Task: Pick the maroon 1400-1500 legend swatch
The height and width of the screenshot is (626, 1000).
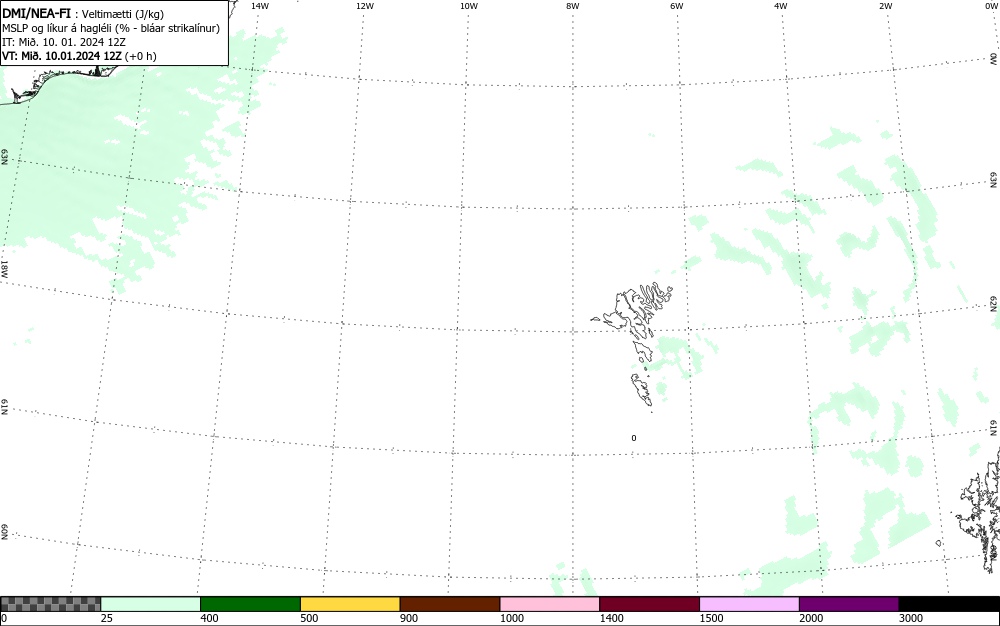Action: pos(649,604)
